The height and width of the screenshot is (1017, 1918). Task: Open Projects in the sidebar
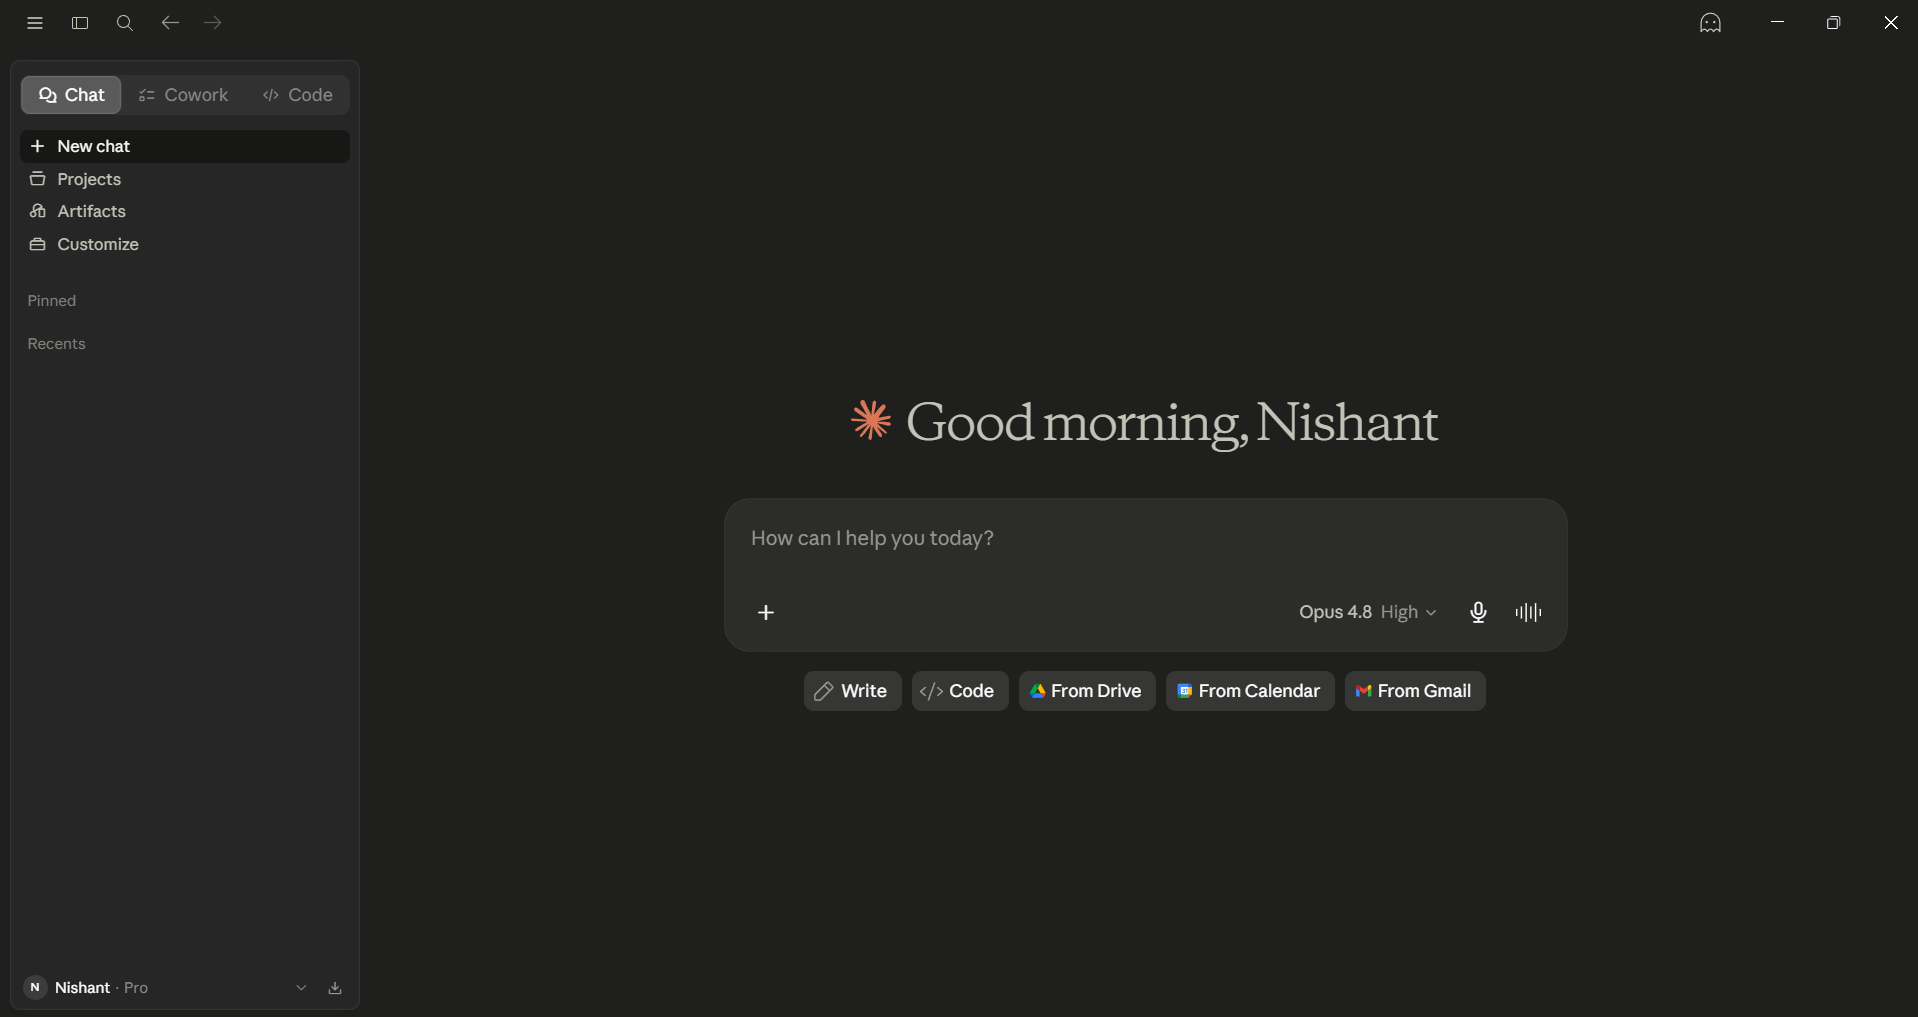[185, 179]
